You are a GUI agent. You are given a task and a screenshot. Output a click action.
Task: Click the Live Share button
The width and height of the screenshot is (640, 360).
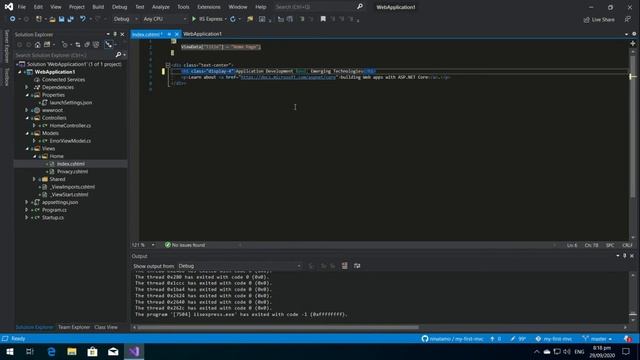coord(599,19)
